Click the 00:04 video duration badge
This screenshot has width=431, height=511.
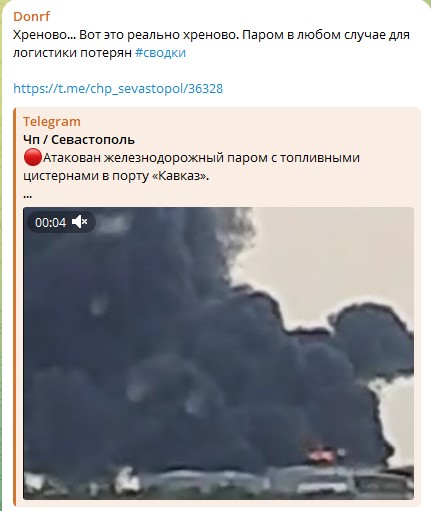(51, 222)
